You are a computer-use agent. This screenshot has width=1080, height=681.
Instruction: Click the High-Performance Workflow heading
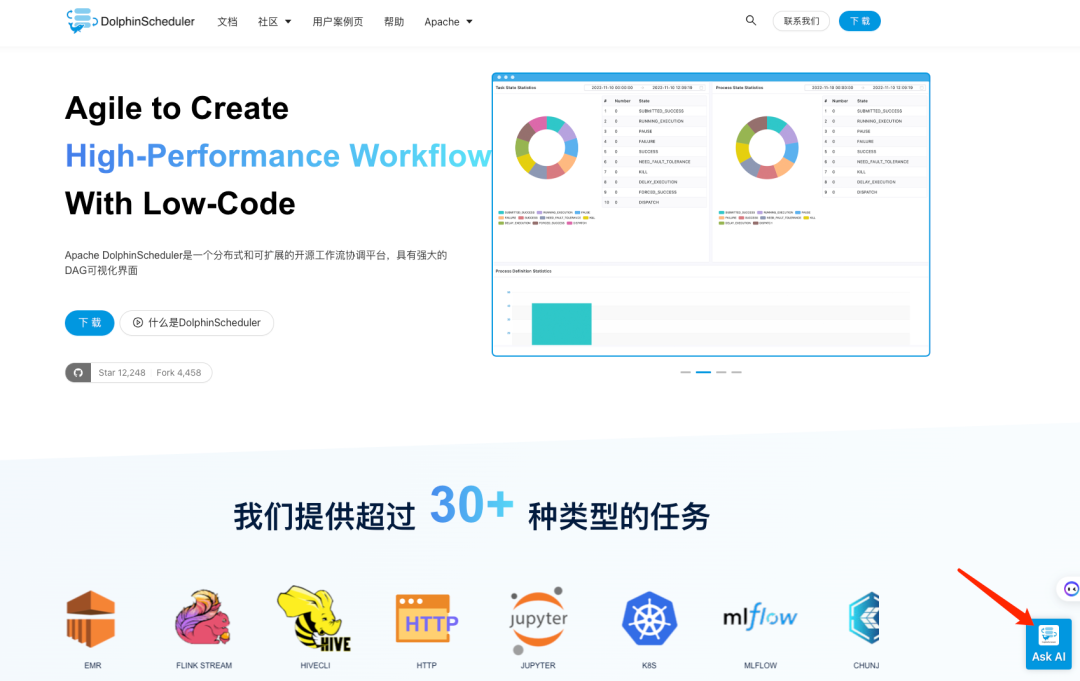pos(278,156)
